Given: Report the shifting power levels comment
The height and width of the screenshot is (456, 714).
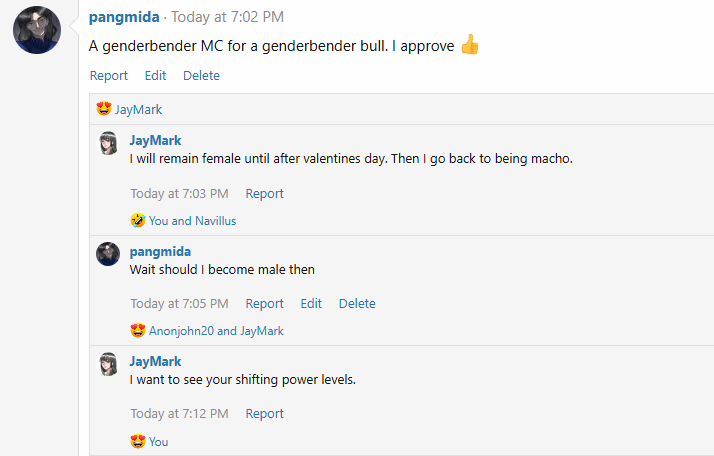Looking at the screenshot, I should pos(265,414).
